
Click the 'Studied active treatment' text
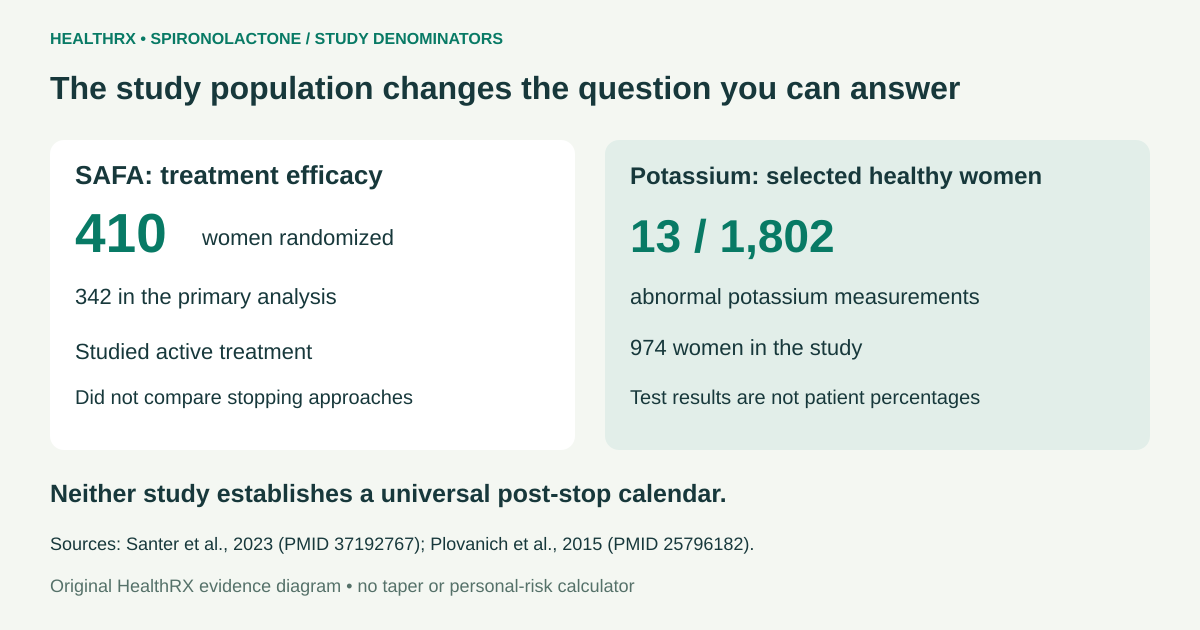pos(193,352)
